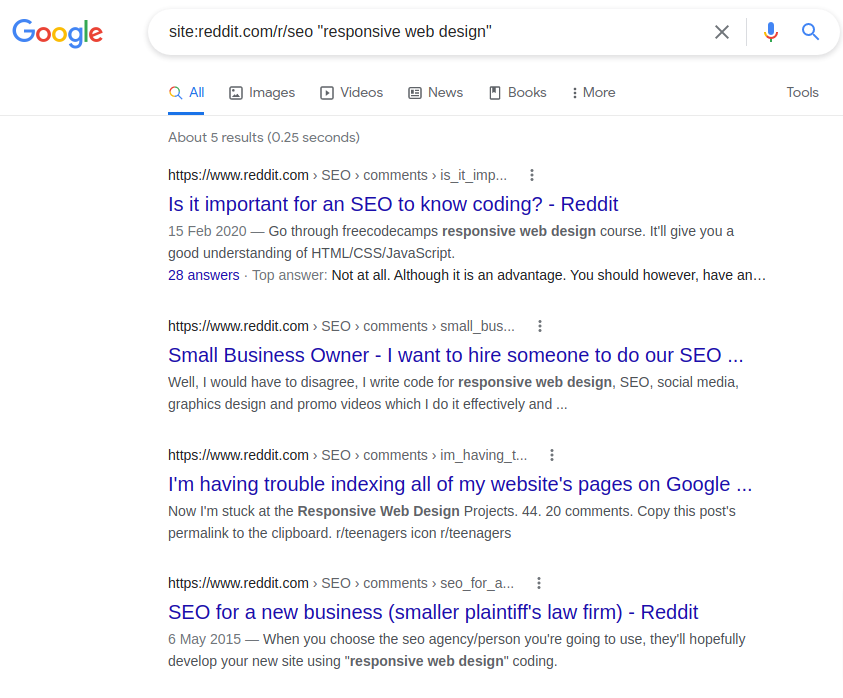843x698 pixels.
Task: View the 28 answers link
Action: 203,274
